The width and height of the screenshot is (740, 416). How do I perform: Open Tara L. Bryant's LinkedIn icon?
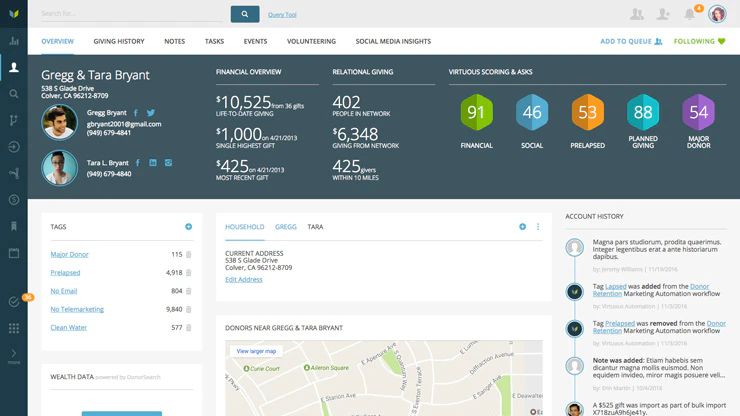(x=153, y=163)
